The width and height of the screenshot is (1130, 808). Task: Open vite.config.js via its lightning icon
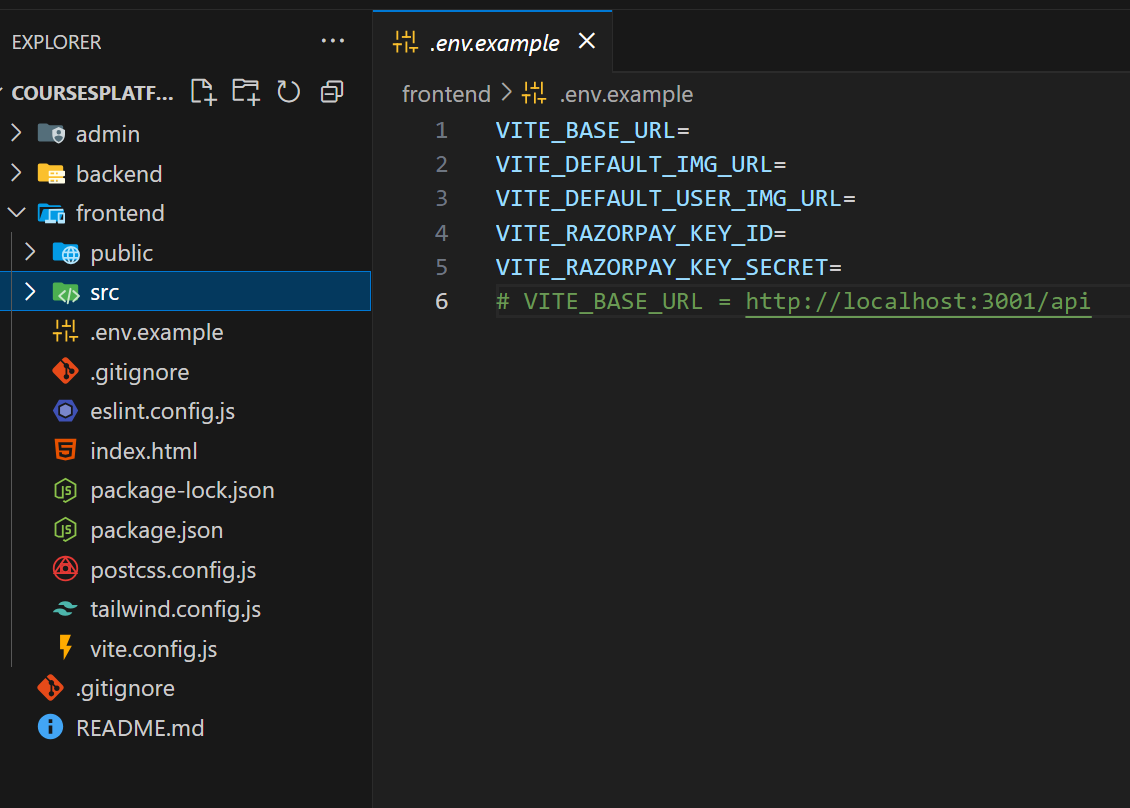point(66,648)
